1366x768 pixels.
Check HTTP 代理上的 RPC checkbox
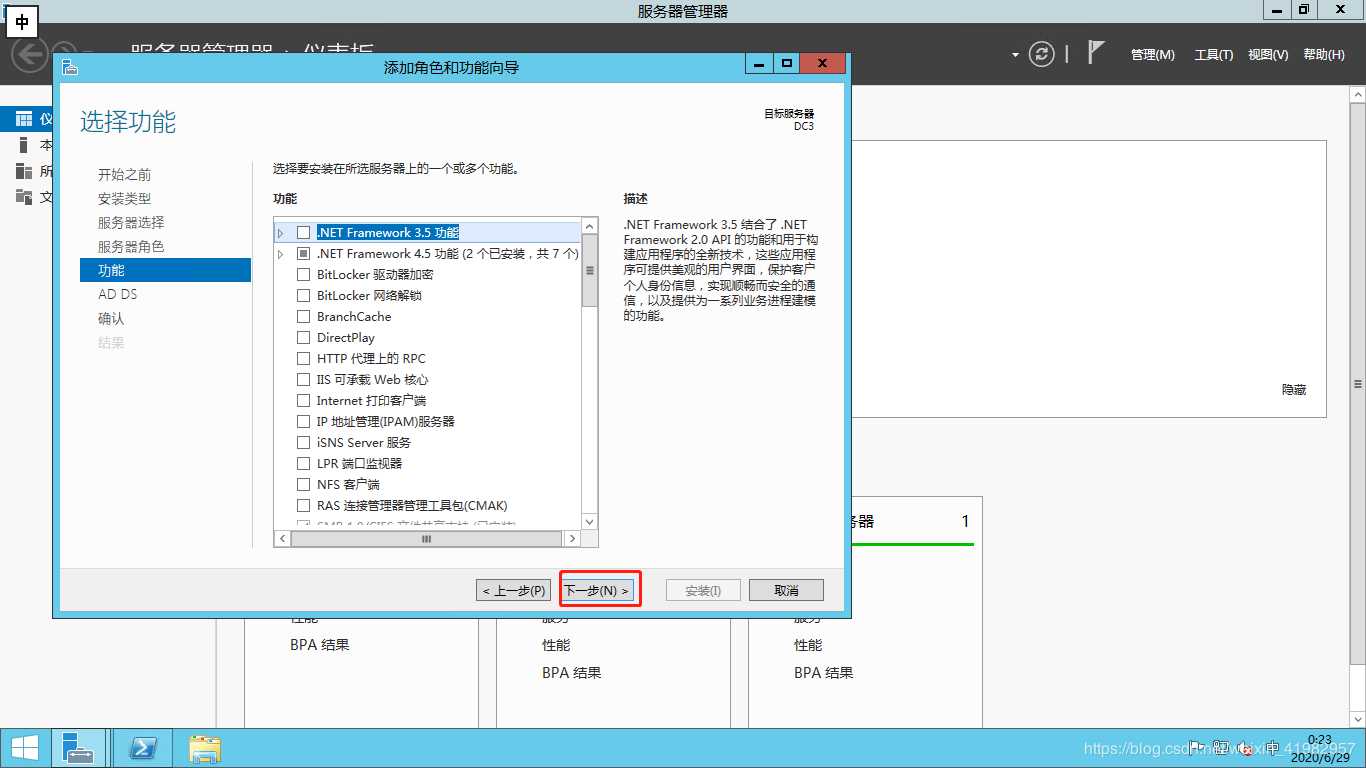(304, 358)
